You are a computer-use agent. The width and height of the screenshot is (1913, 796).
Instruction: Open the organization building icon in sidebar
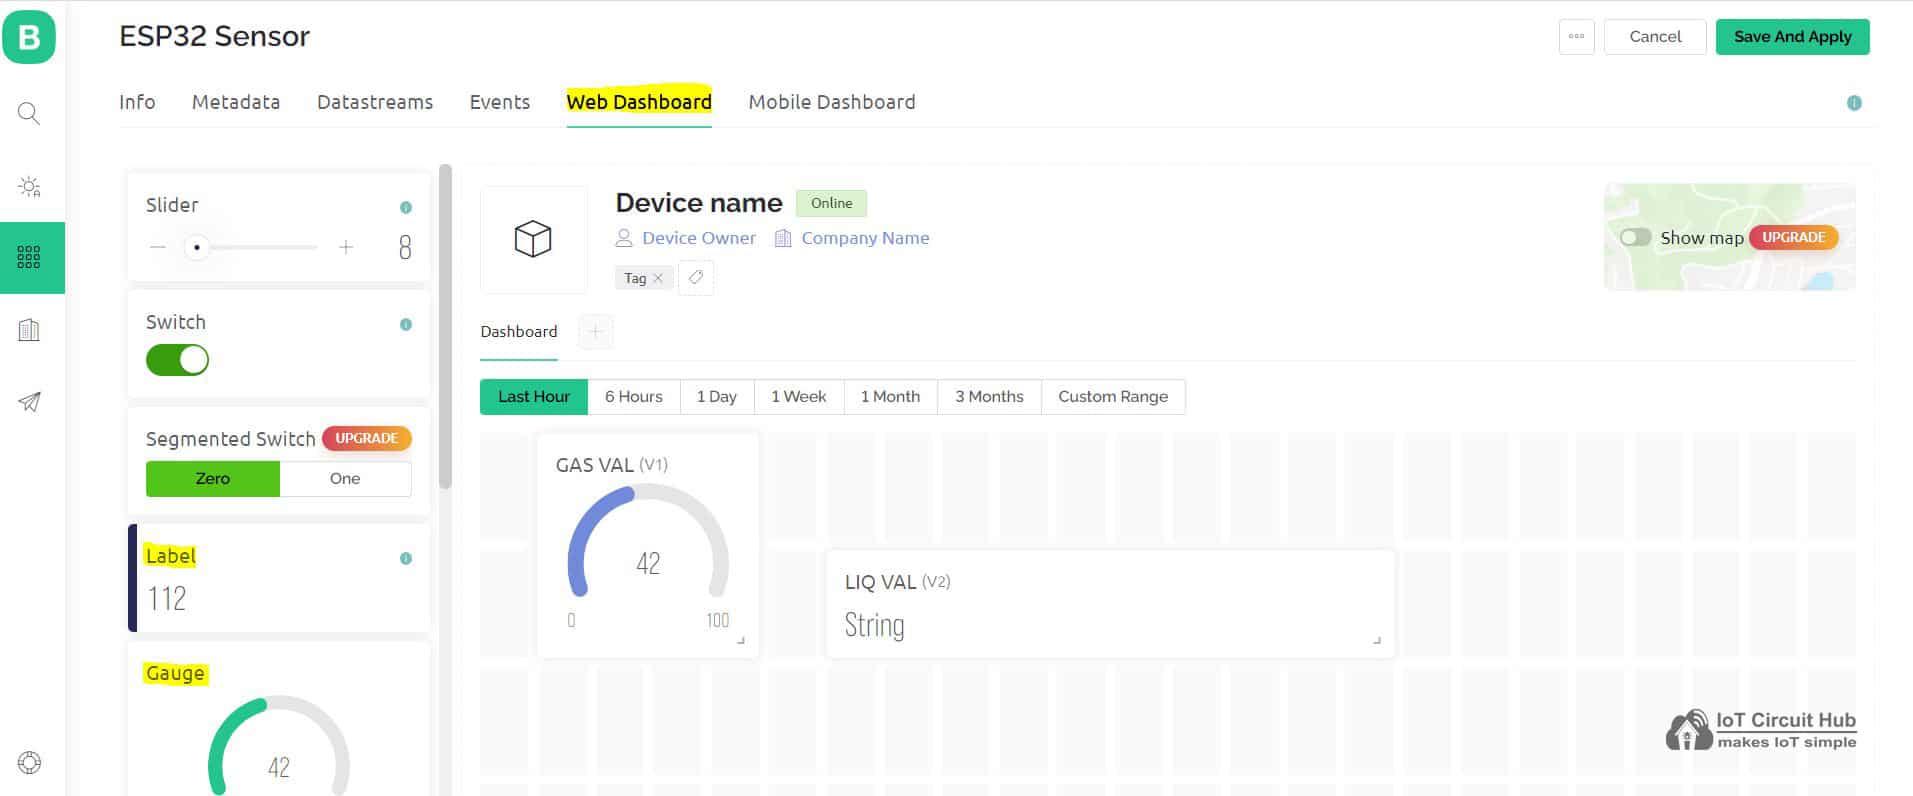29,330
